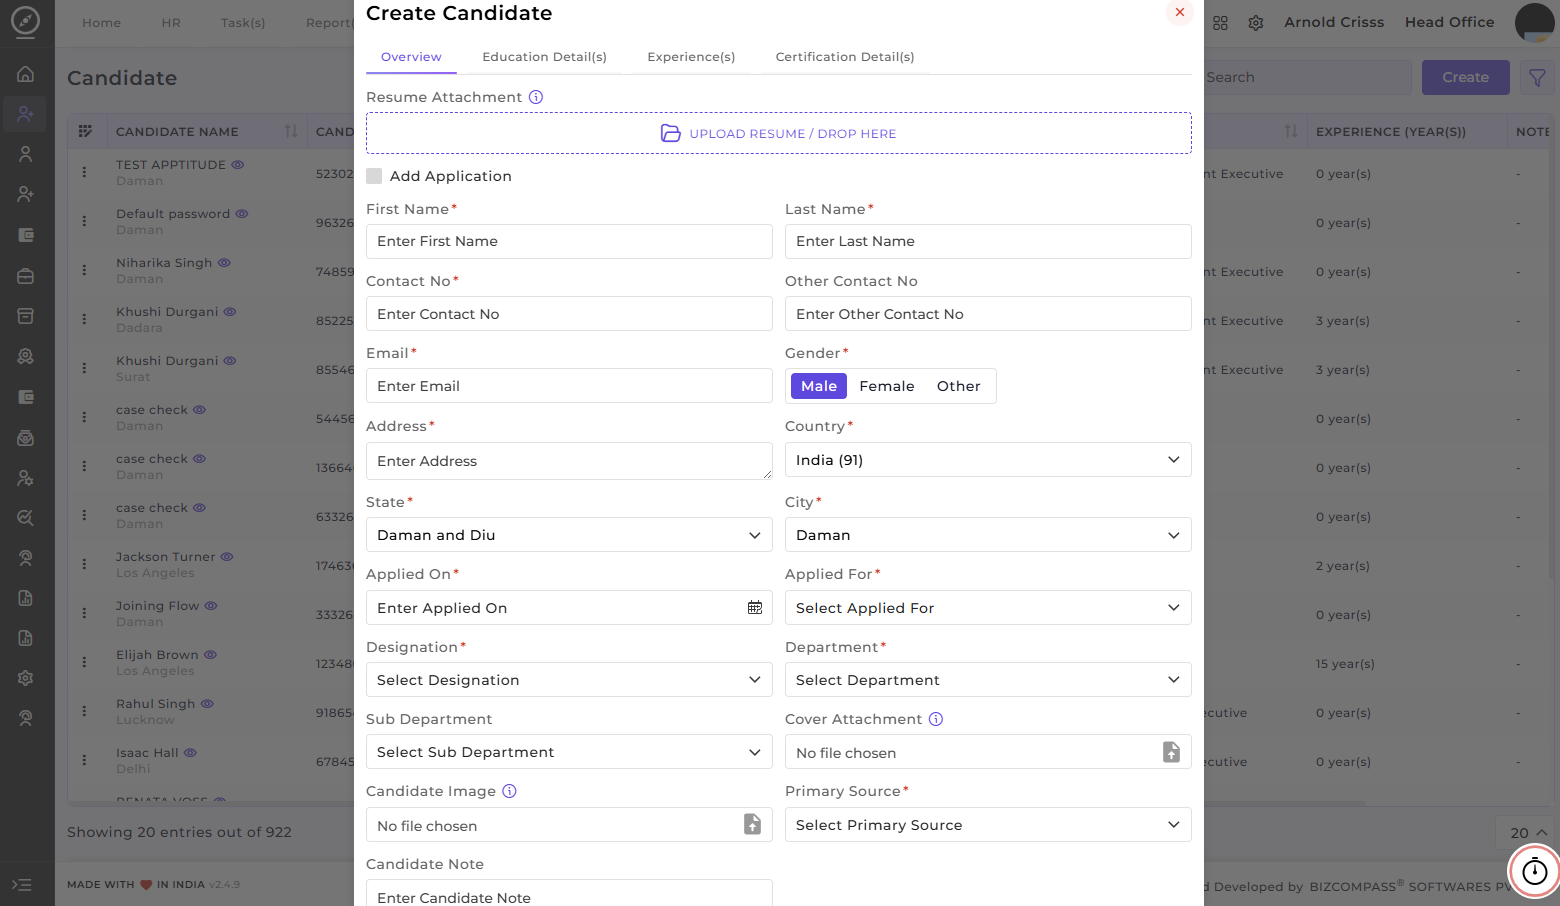Open the filter funnel icon
The image size is (1560, 906).
point(1537,77)
